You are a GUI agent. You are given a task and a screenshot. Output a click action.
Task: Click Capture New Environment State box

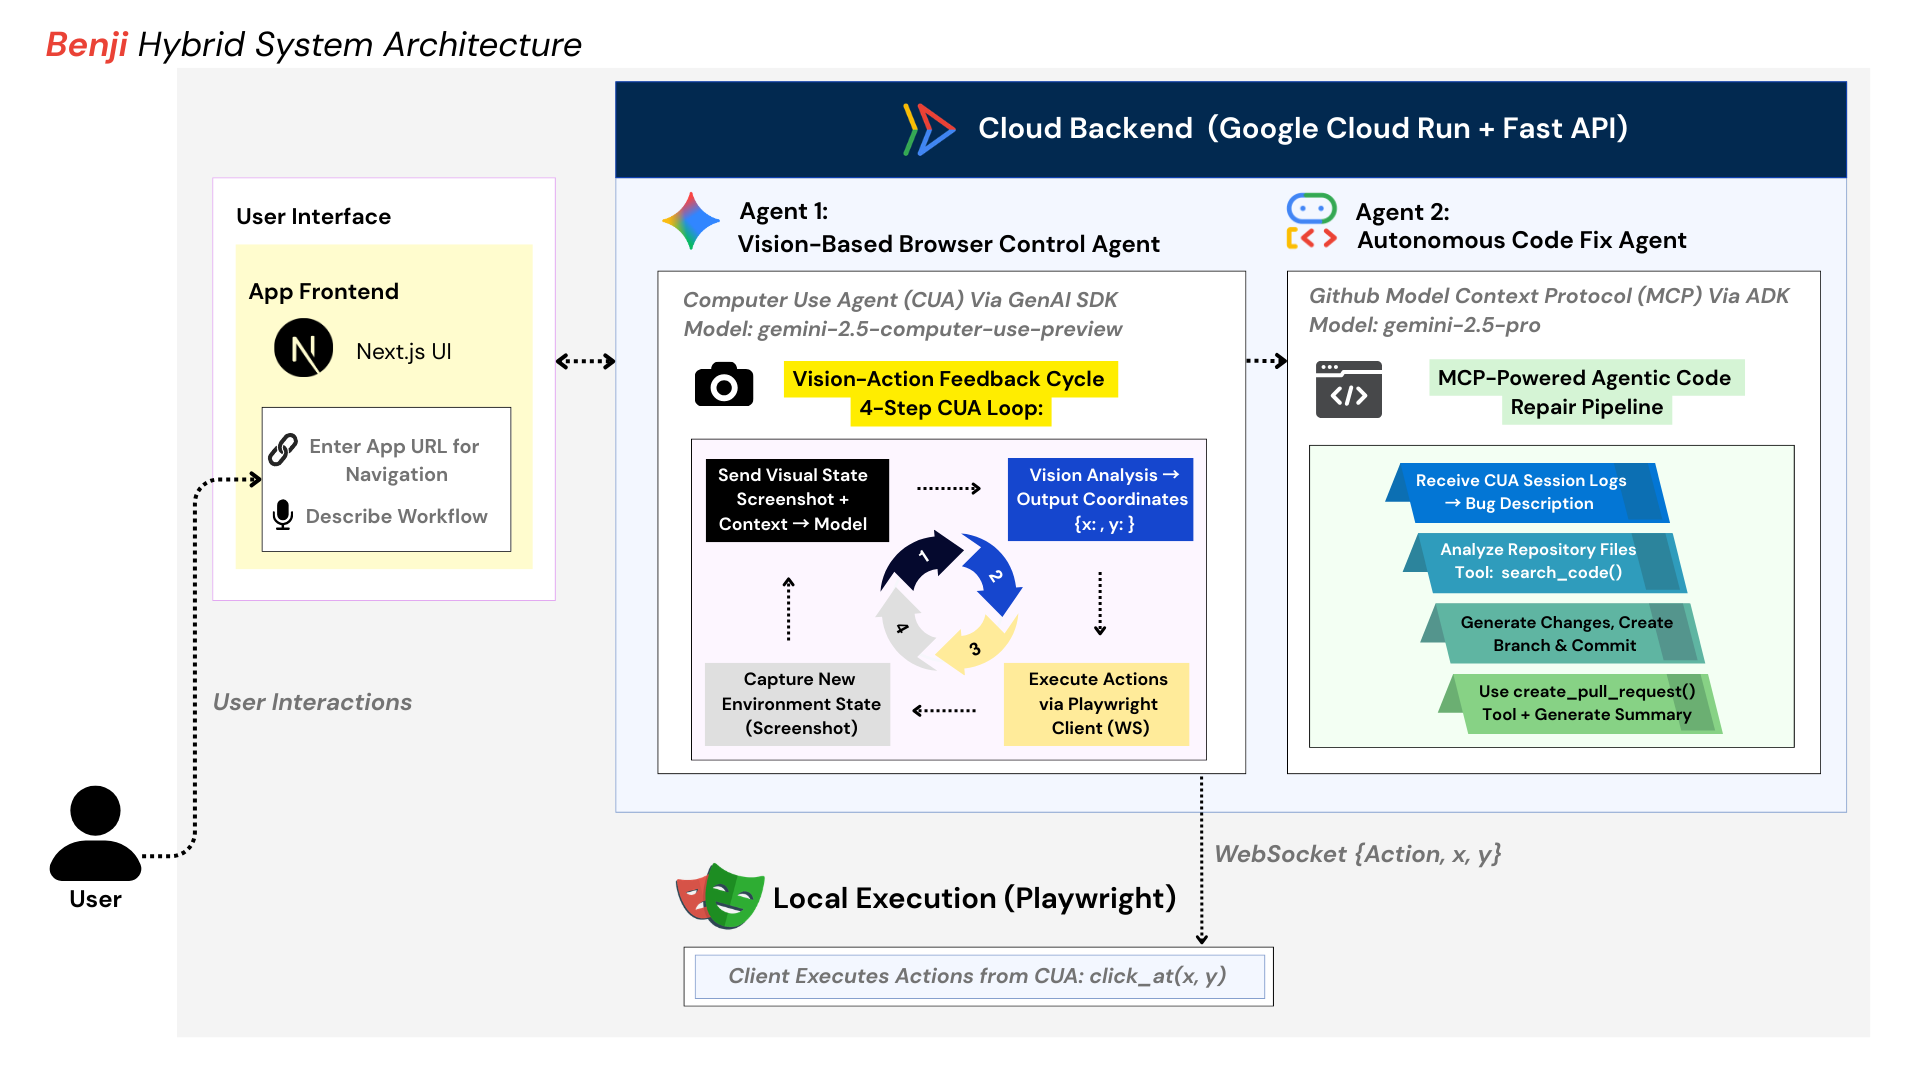click(798, 704)
